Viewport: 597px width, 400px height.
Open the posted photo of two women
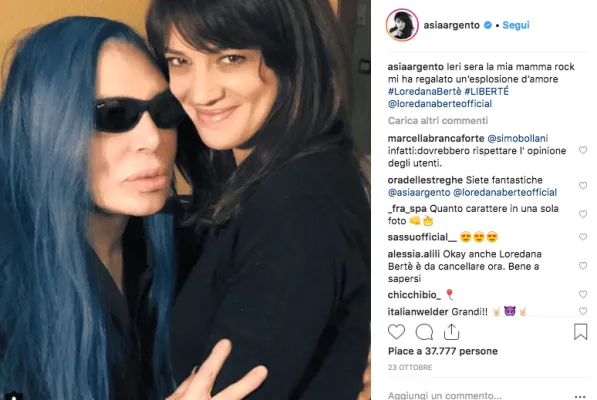pyautogui.click(x=185, y=200)
